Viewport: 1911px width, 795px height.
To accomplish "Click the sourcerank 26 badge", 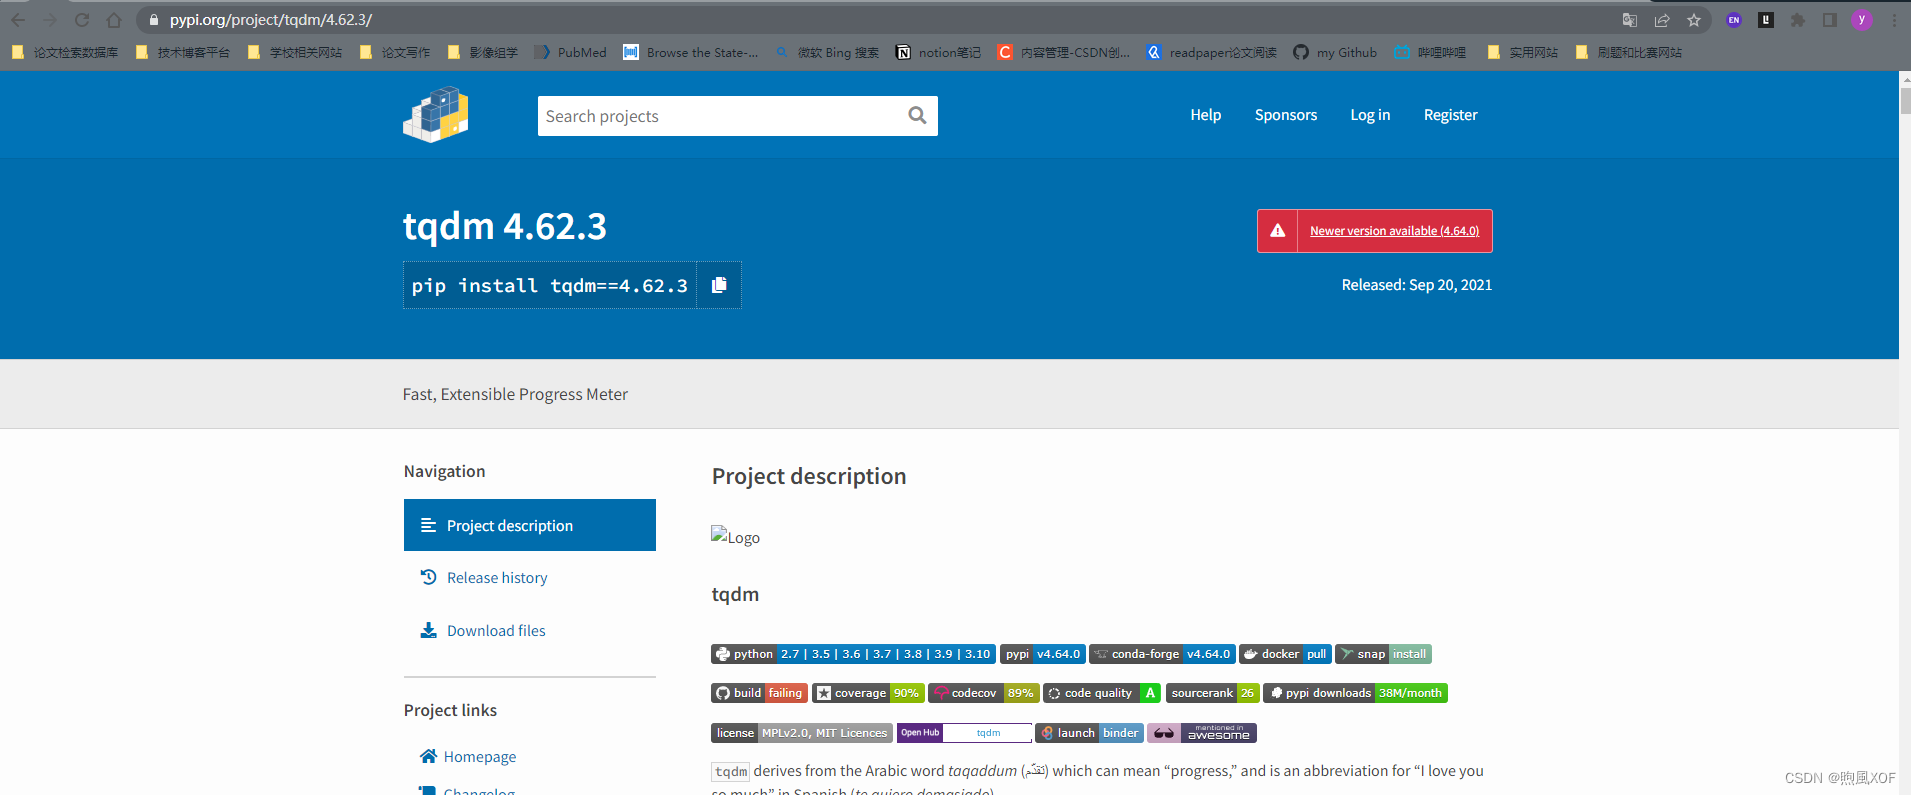I will click(1212, 693).
